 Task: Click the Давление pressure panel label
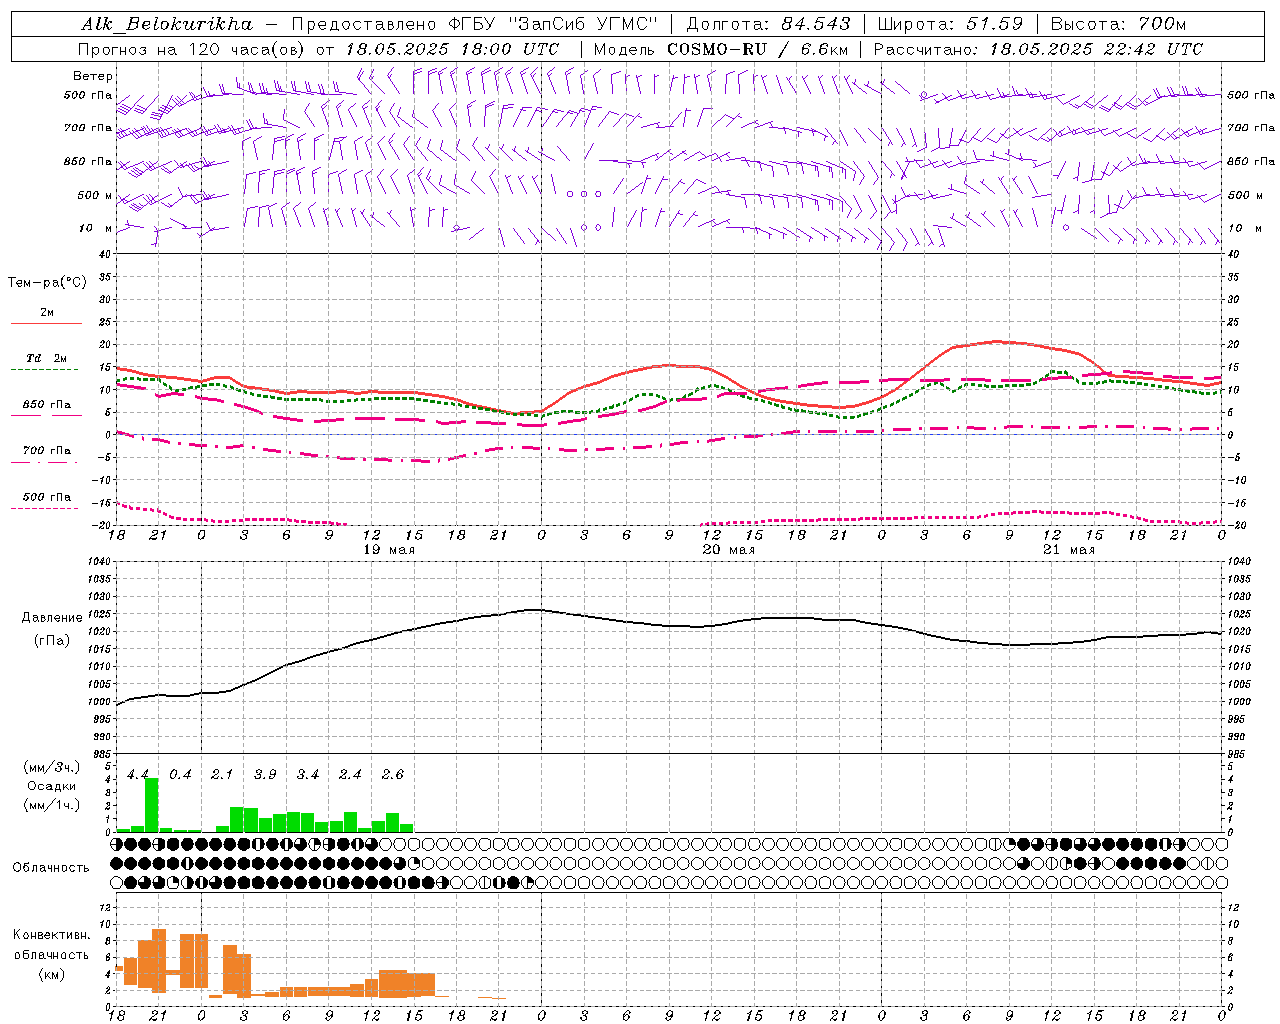52,618
